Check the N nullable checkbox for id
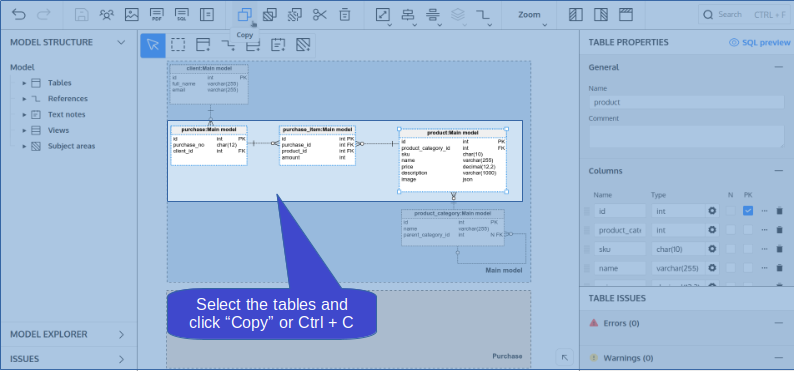 click(x=731, y=211)
